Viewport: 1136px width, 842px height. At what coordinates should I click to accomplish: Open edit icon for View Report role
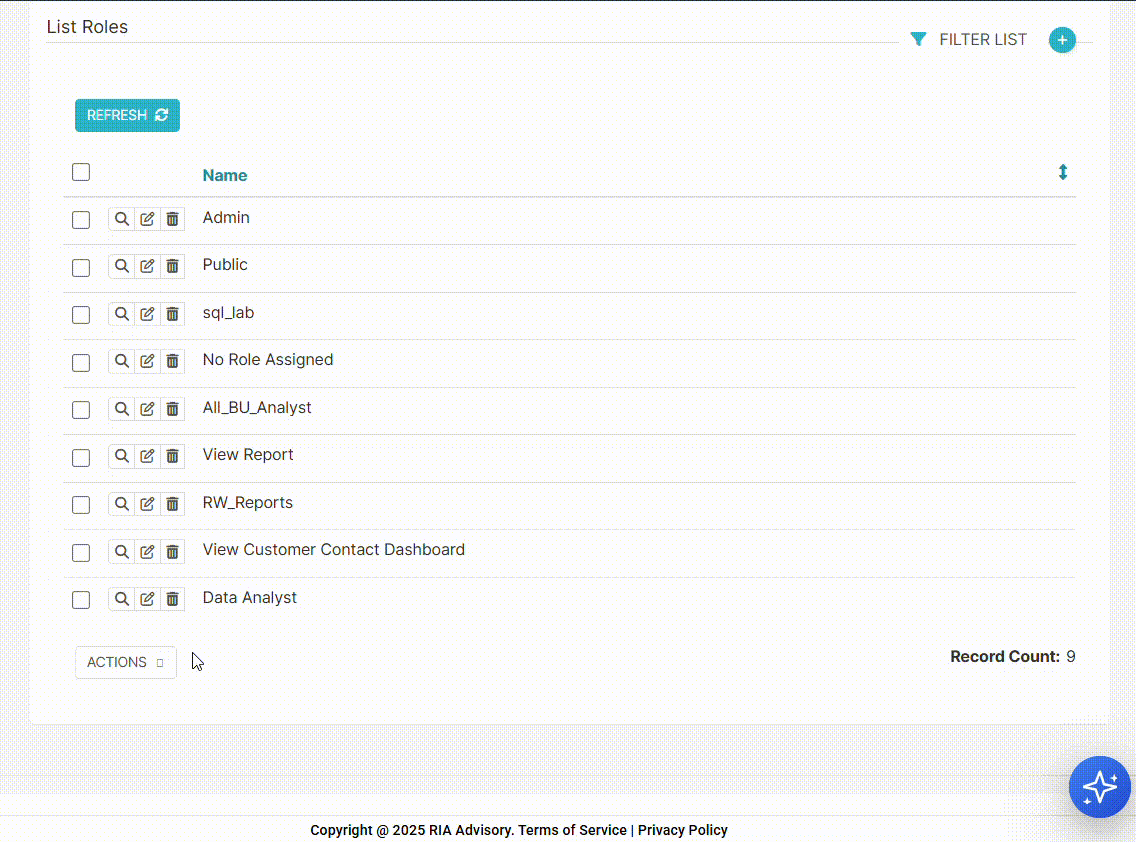tap(147, 456)
